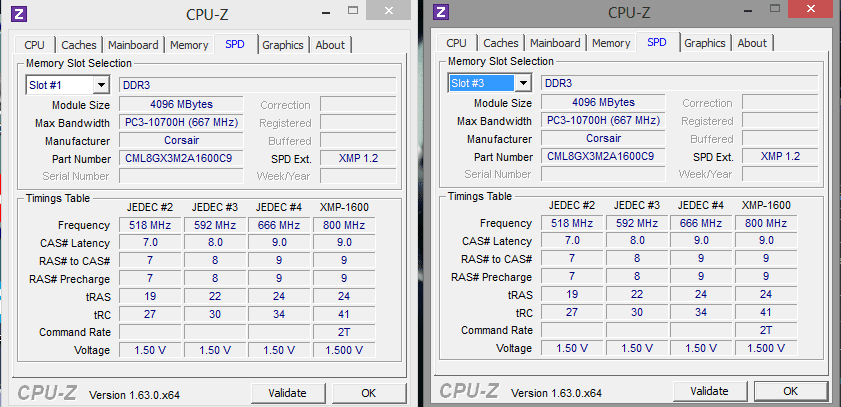Image resolution: width=841 pixels, height=407 pixels.
Task: Click Part Number field in left window
Action: click(x=181, y=159)
